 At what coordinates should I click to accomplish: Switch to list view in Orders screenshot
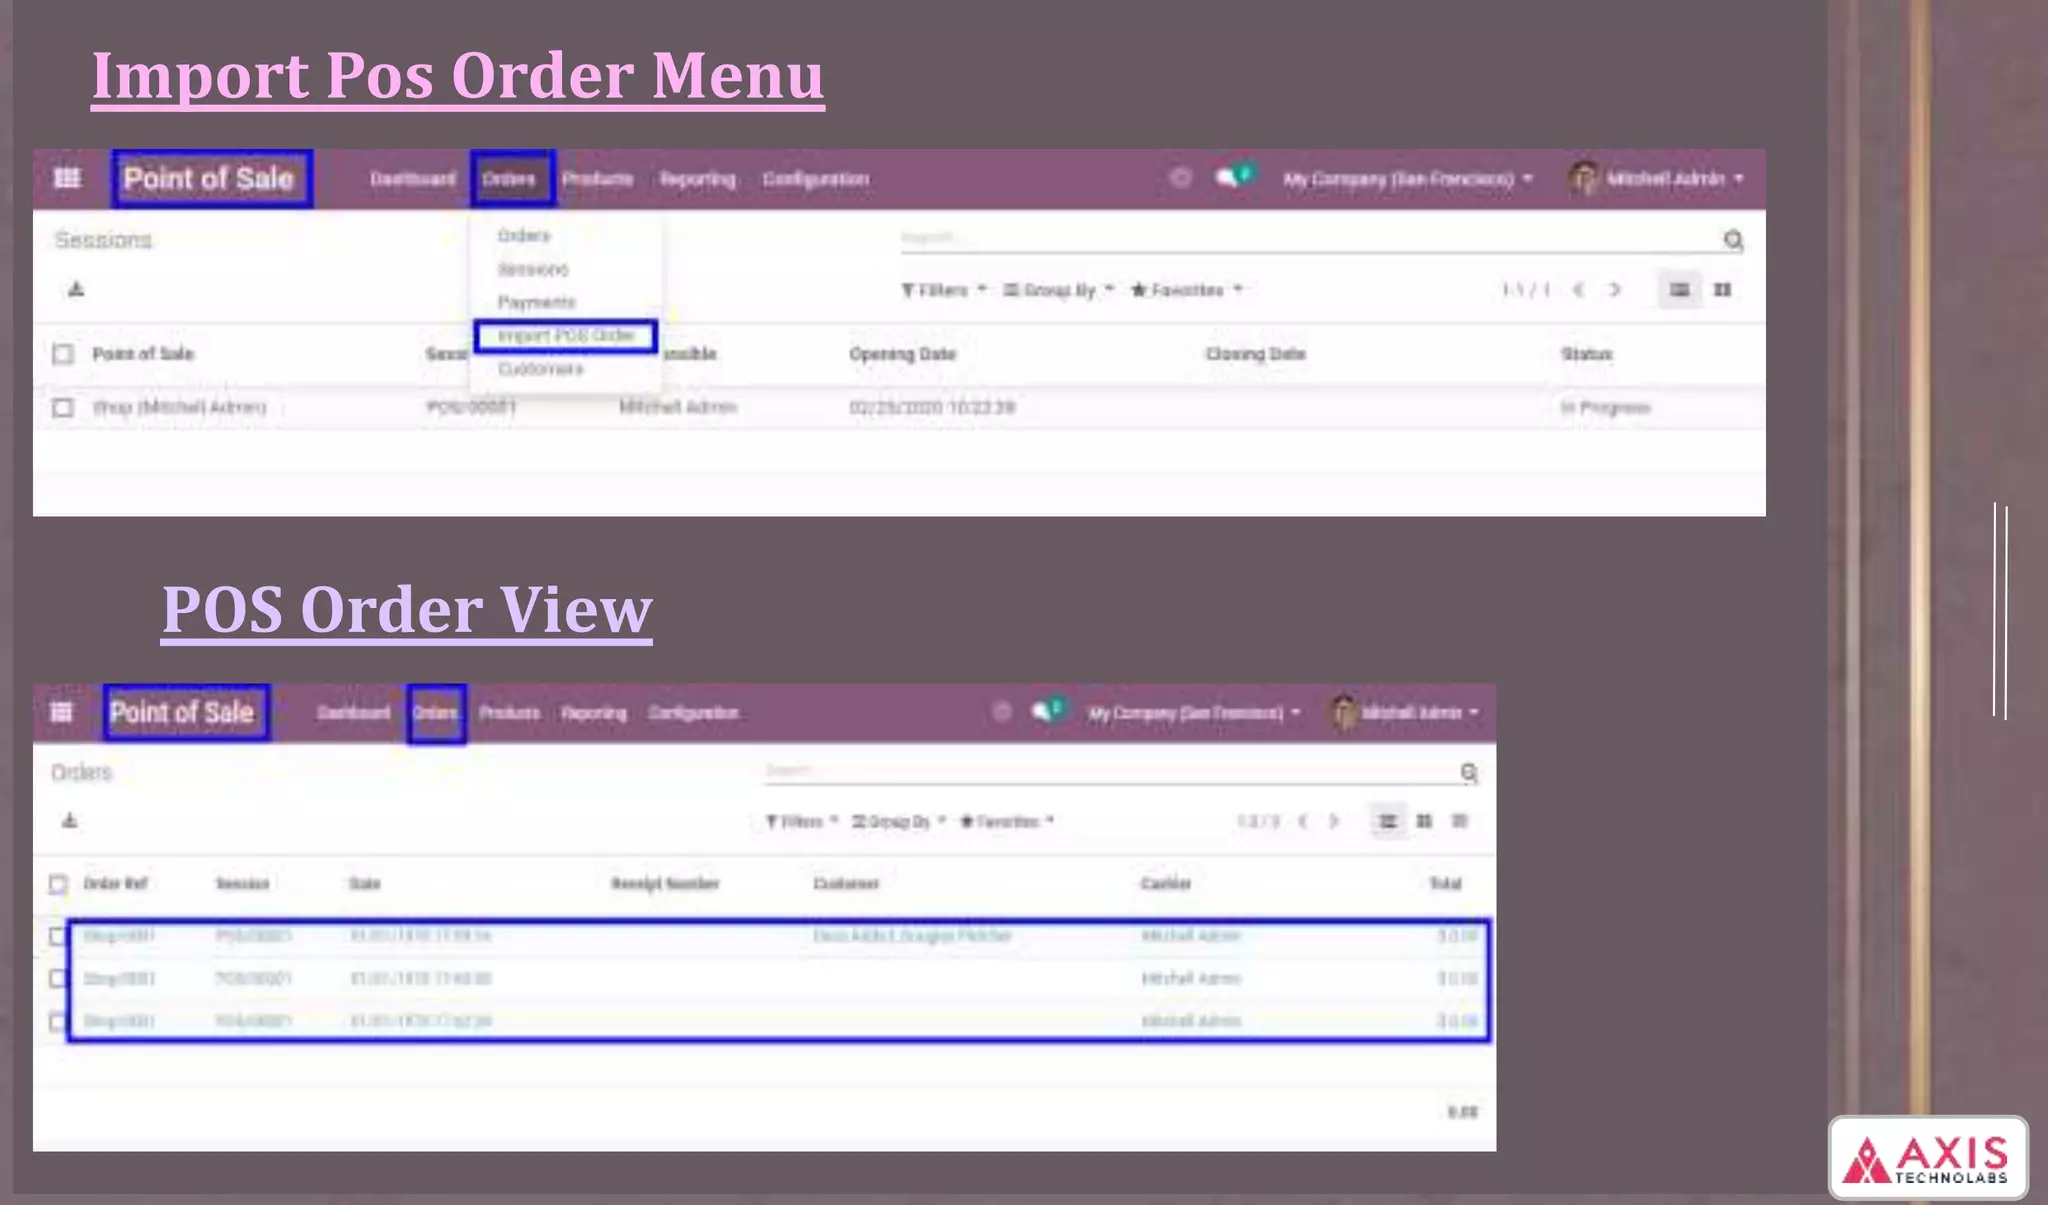tap(1388, 821)
